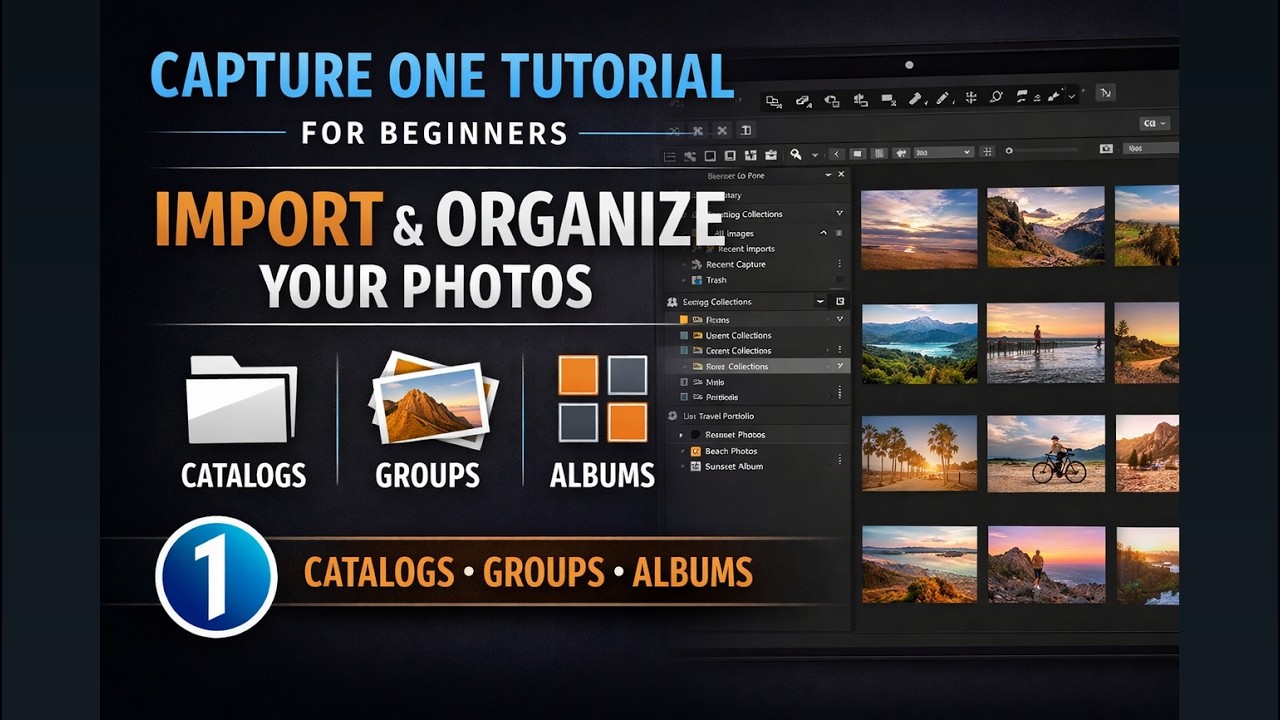Click the Recent Capture row icon
The image size is (1280, 720).
tap(697, 265)
